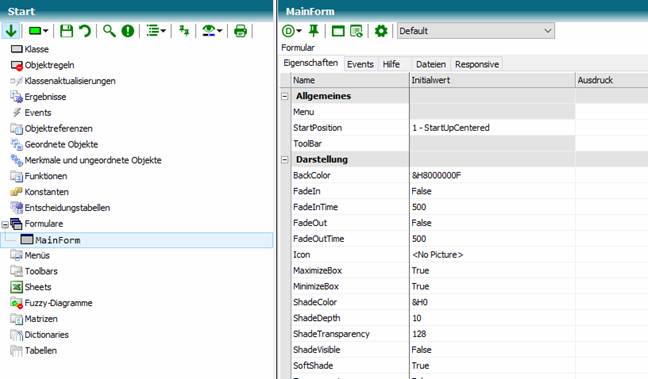Click the Name column header
The image size is (648, 379).
350,80
